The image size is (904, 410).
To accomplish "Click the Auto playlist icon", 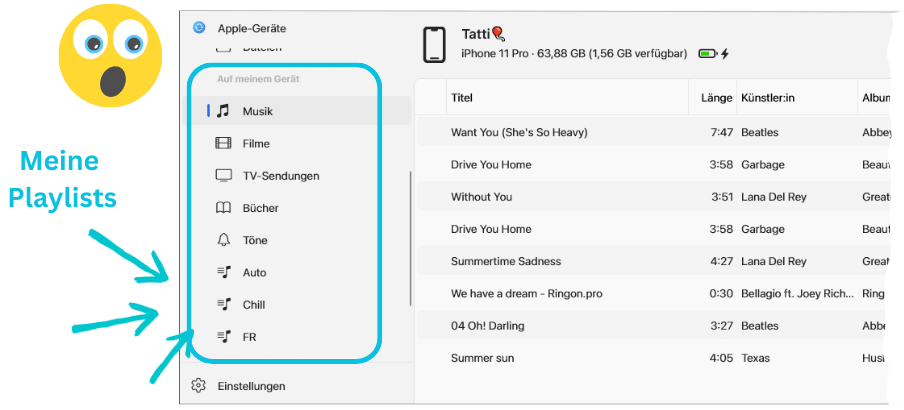I will (x=224, y=272).
